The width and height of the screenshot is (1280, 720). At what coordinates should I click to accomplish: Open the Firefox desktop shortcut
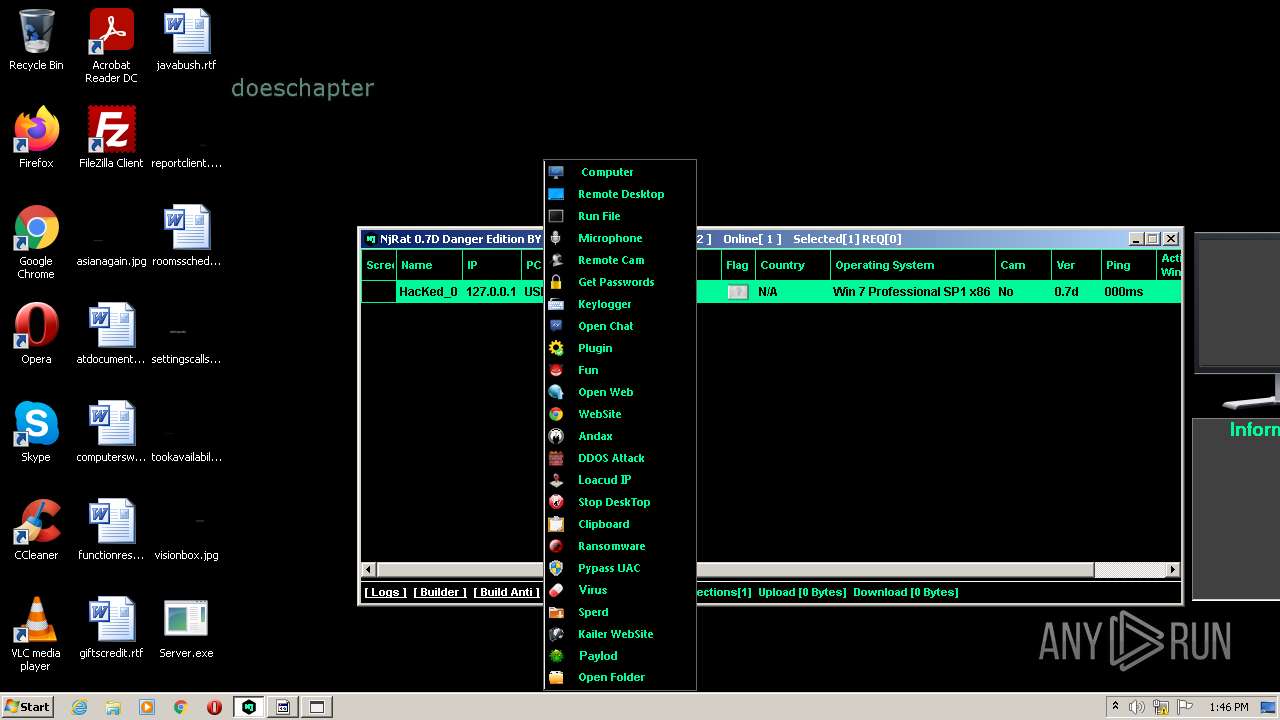pyautogui.click(x=36, y=138)
